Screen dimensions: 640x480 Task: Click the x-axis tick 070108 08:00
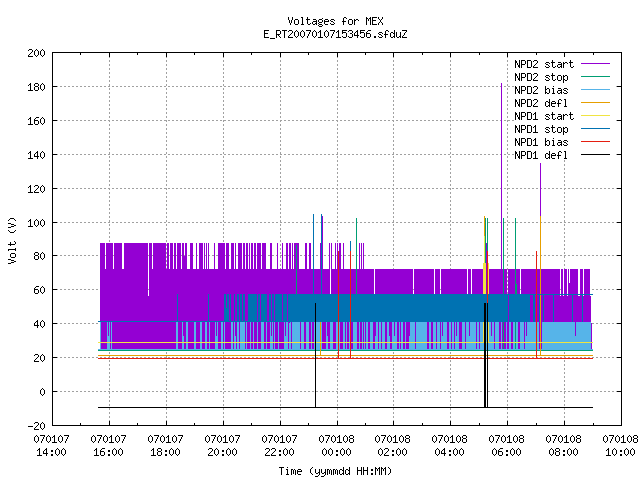point(563,446)
